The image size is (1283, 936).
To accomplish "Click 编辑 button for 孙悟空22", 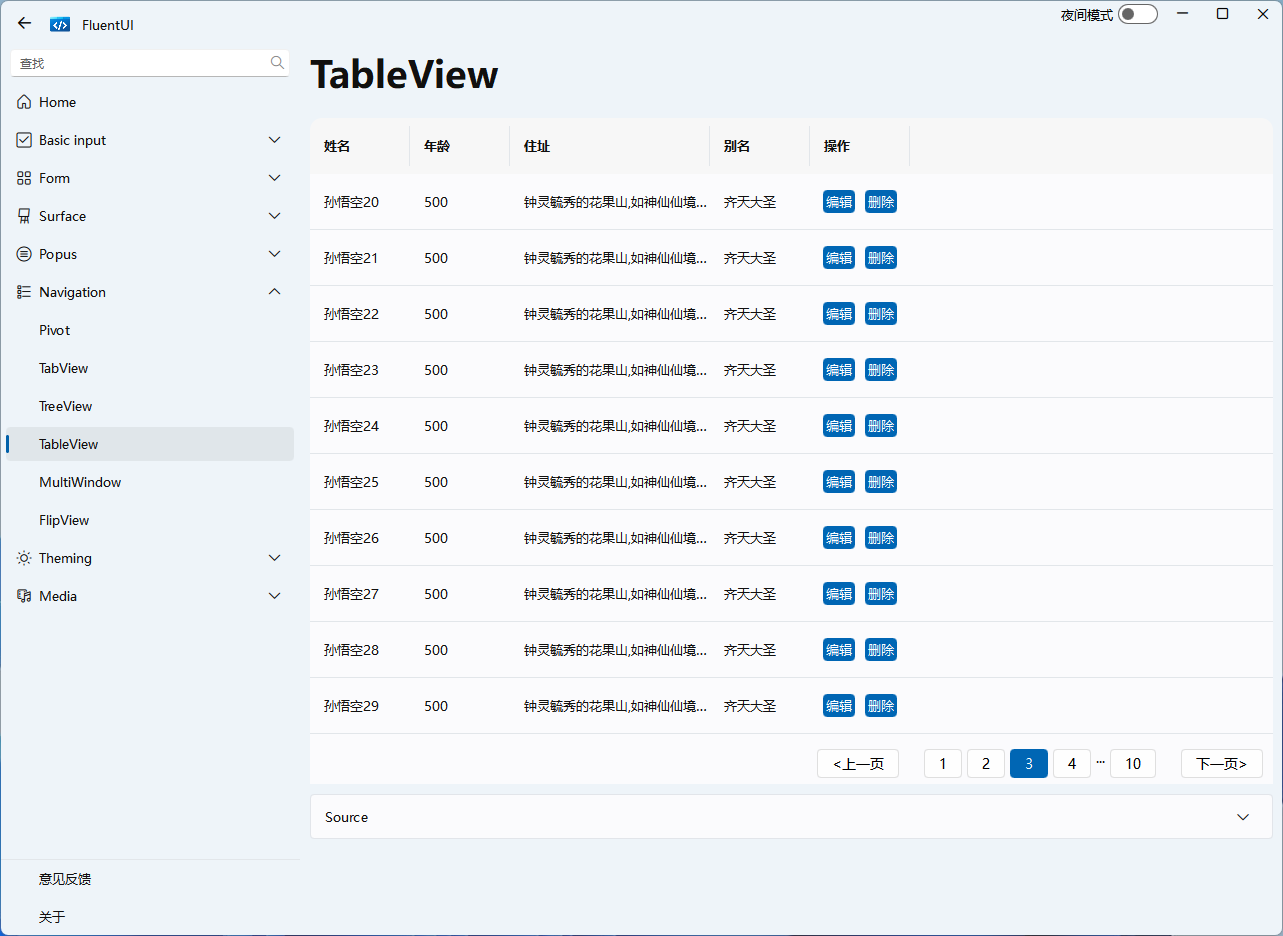I will 839,314.
